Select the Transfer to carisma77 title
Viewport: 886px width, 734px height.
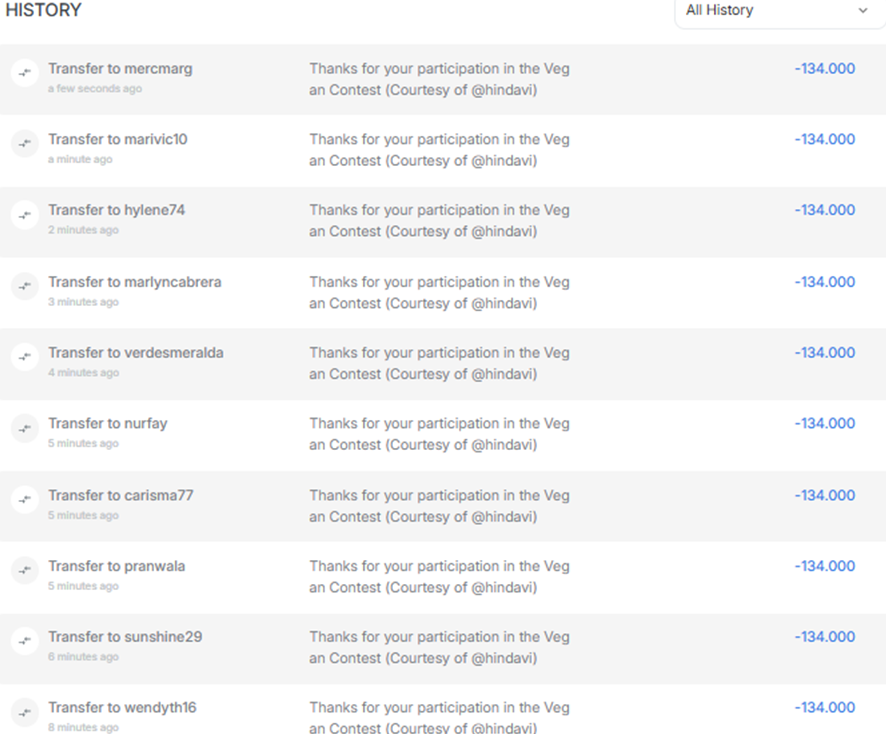point(121,495)
